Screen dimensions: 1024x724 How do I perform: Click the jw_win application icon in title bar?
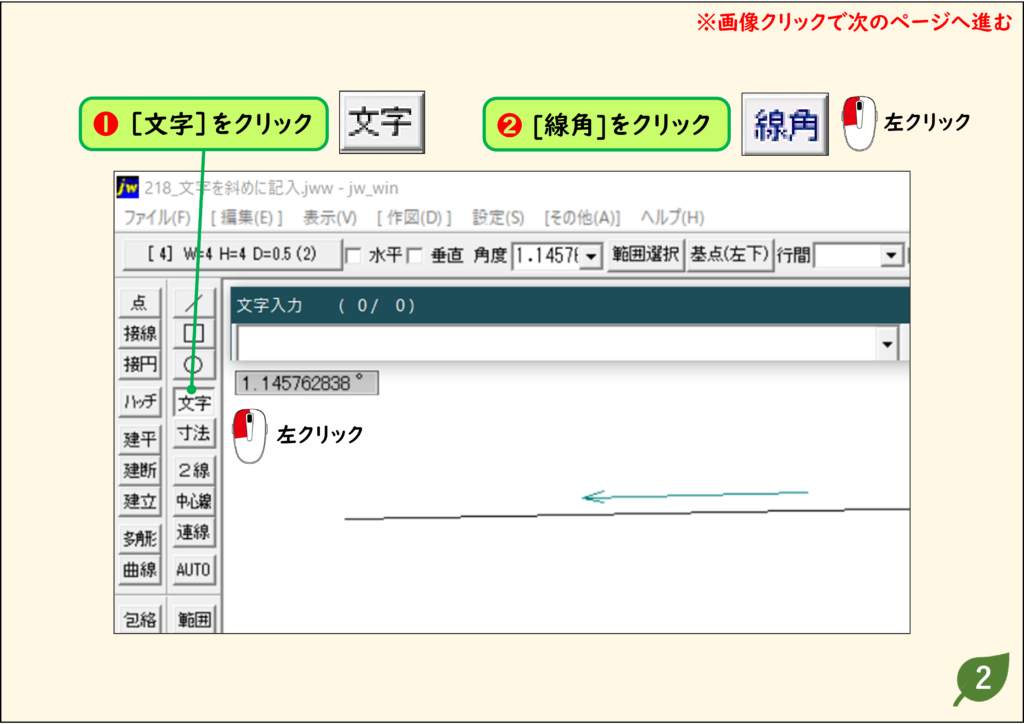(x=127, y=187)
